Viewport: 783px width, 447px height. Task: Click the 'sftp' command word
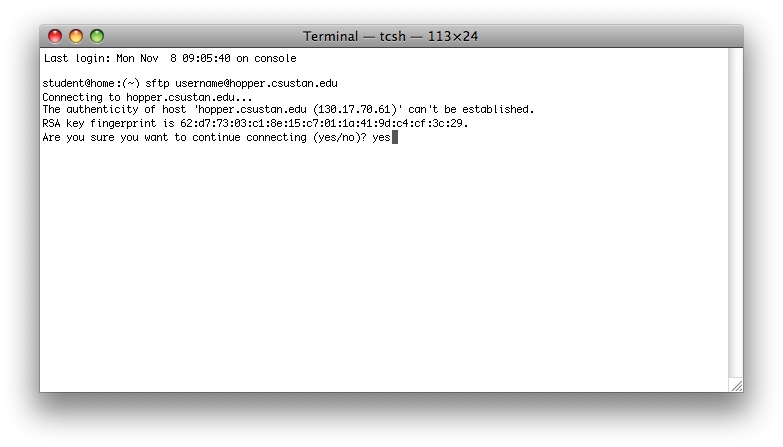pos(157,83)
